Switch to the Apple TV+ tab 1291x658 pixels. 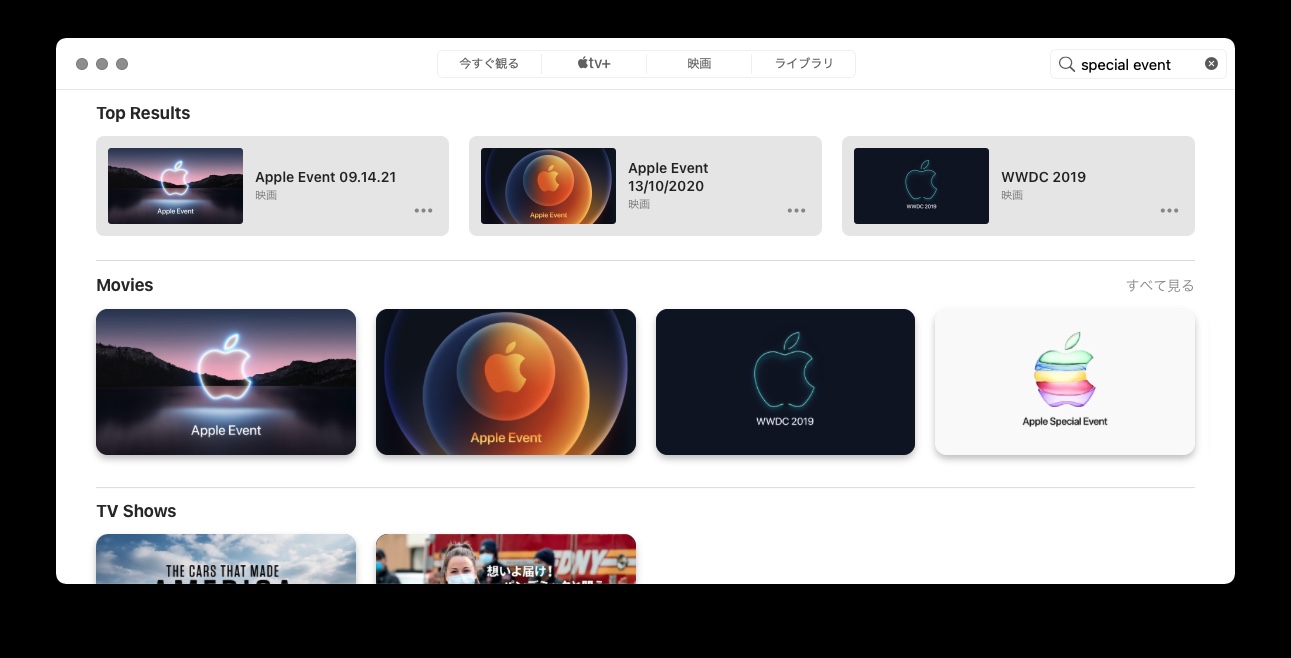click(x=594, y=64)
